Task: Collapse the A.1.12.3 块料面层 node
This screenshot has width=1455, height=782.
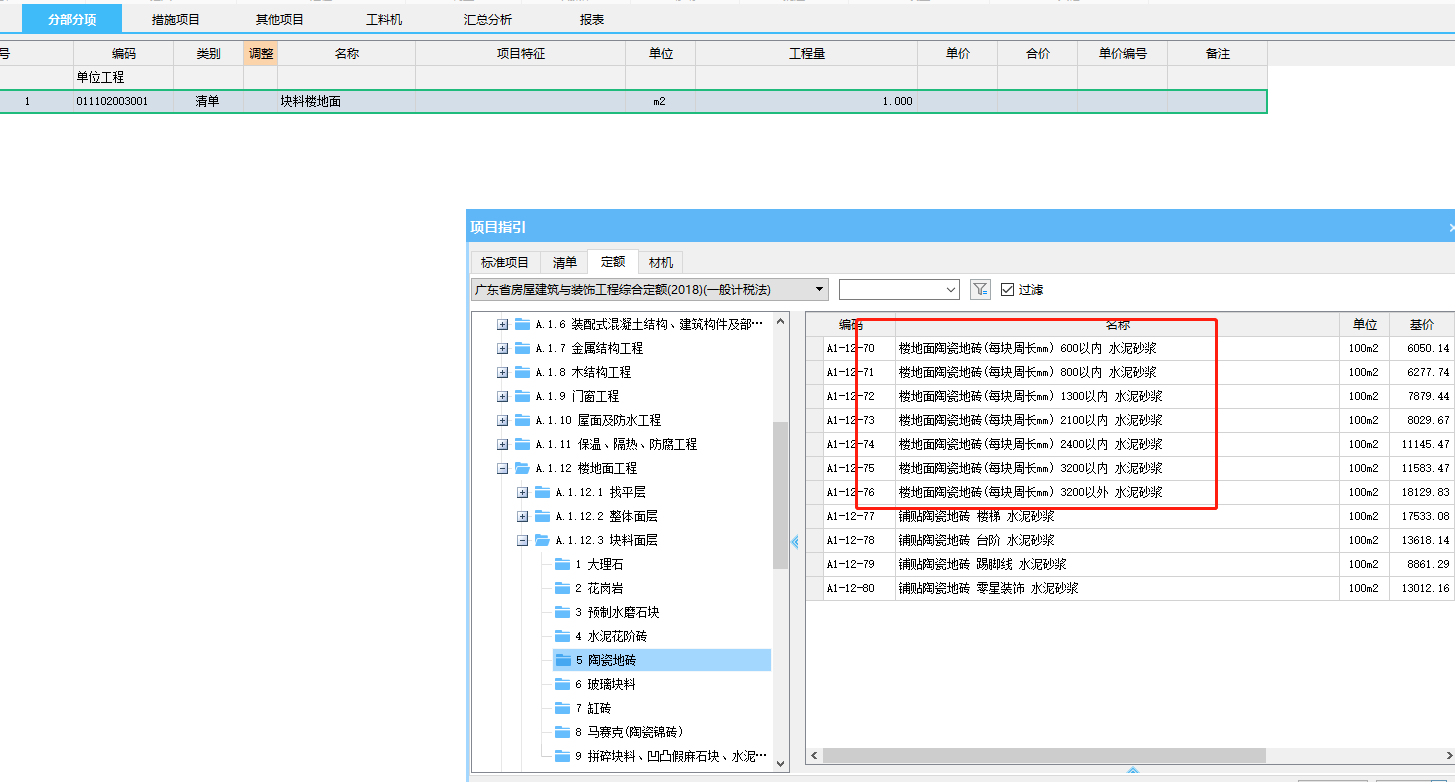Action: coord(523,540)
